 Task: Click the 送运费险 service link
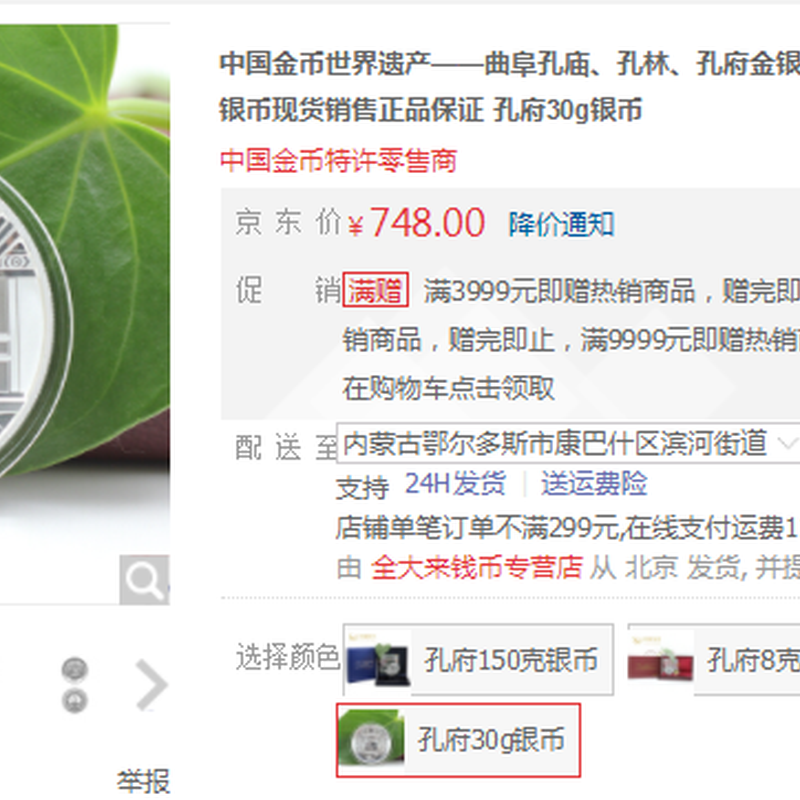[594, 483]
